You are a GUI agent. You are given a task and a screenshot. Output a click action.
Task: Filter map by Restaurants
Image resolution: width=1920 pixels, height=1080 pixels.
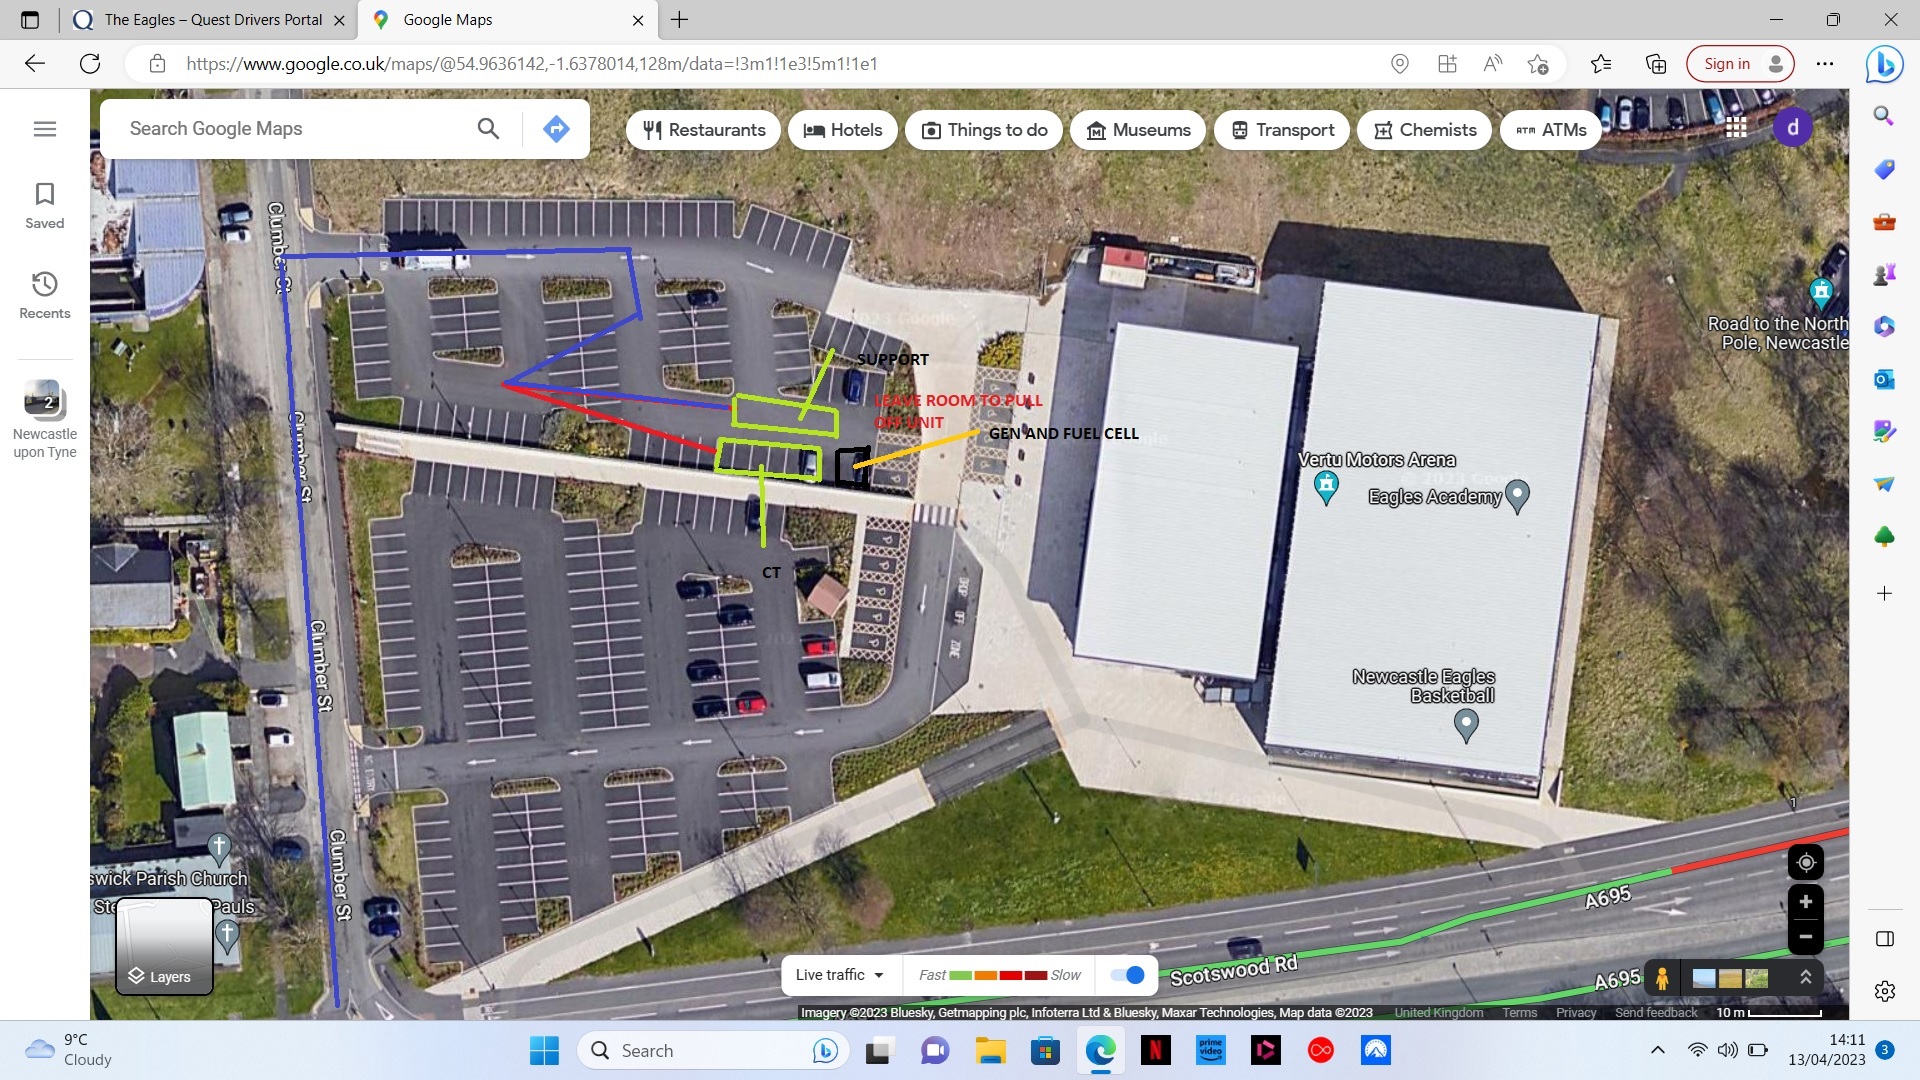(704, 130)
